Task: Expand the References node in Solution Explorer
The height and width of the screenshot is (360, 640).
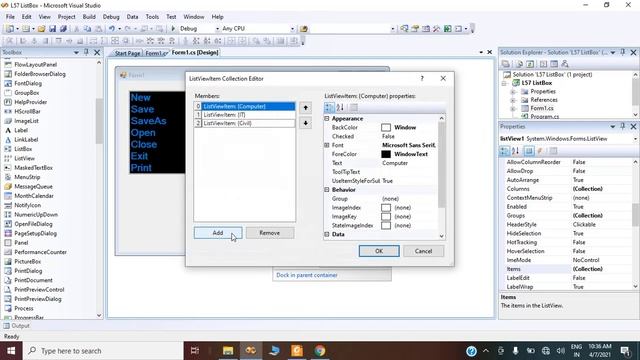Action: 513,100
